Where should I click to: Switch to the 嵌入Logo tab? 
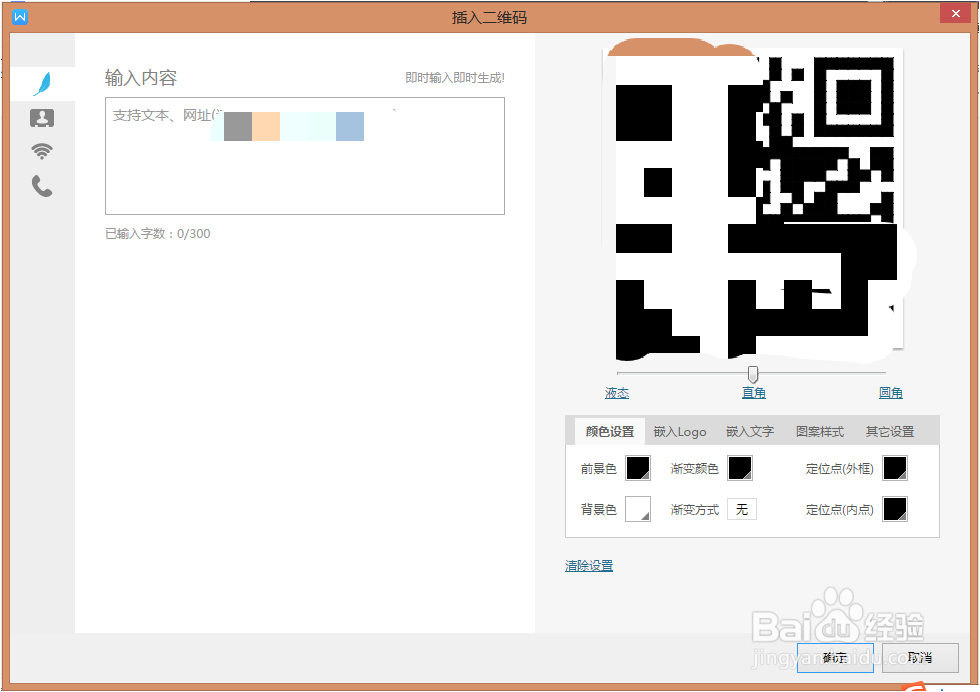pyautogui.click(x=680, y=431)
